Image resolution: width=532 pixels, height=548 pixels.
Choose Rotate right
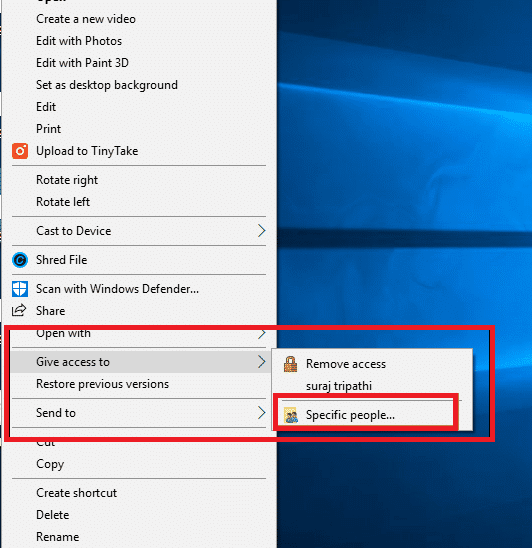[x=67, y=180]
